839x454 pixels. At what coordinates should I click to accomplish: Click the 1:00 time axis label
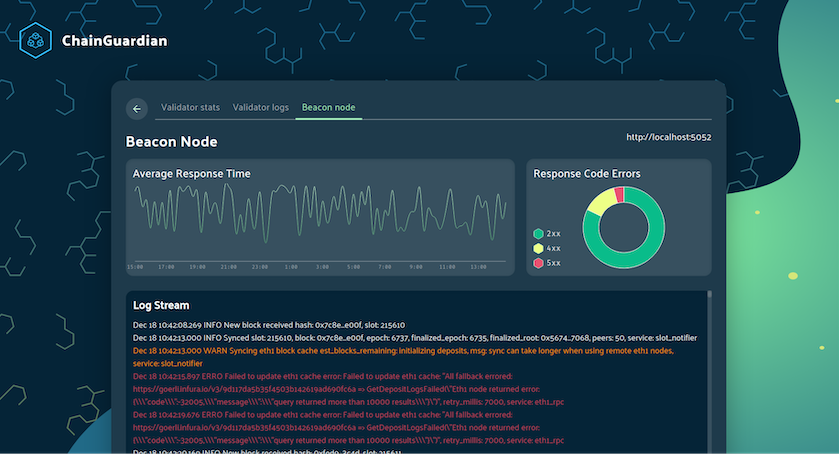coord(291,267)
